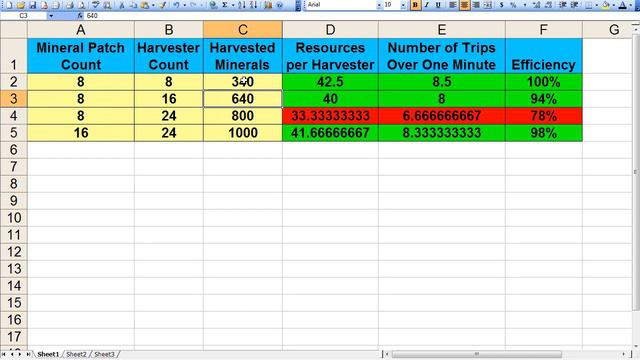This screenshot has width=640, height=360.
Task: Toggle Align Right
Action: point(476,5)
